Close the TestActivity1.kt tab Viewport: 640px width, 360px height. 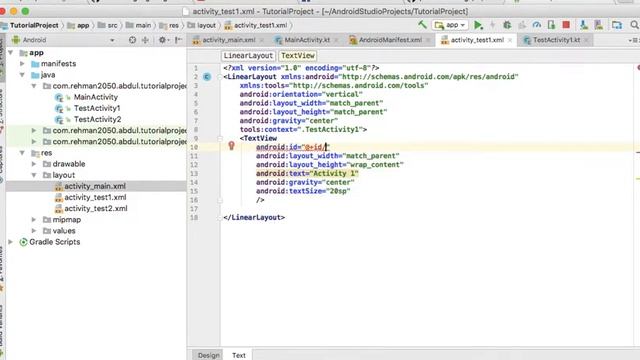(x=587, y=40)
